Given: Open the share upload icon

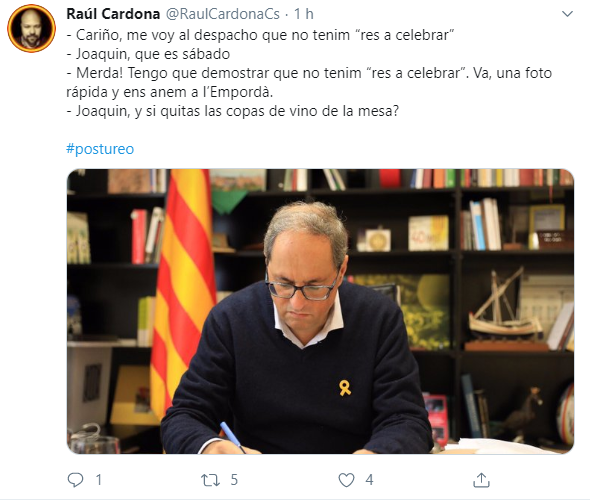Looking at the screenshot, I should pos(481,480).
